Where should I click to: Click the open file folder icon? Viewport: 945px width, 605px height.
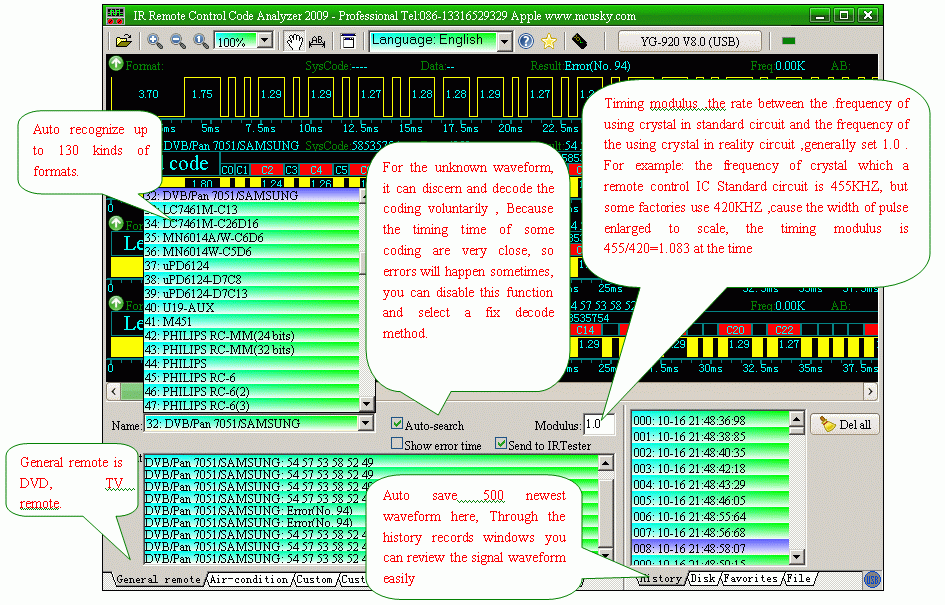(123, 41)
